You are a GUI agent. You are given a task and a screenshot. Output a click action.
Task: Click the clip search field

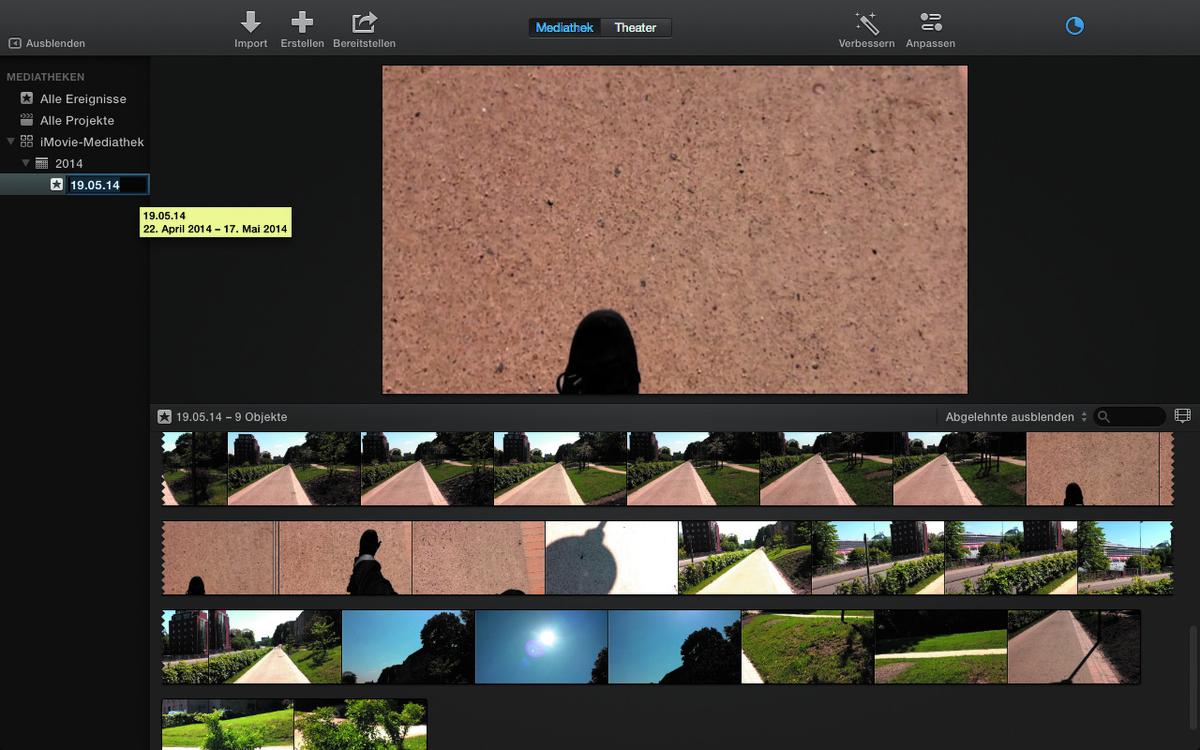pyautogui.click(x=1130, y=417)
